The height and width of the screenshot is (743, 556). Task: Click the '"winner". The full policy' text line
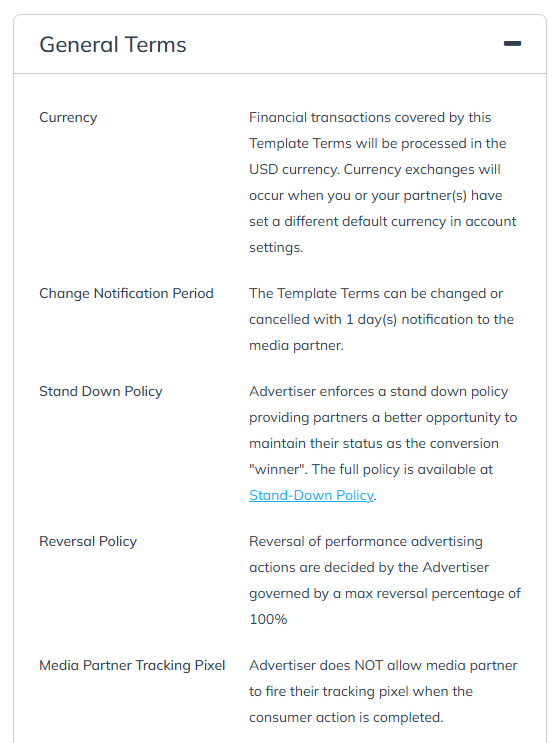pos(371,469)
